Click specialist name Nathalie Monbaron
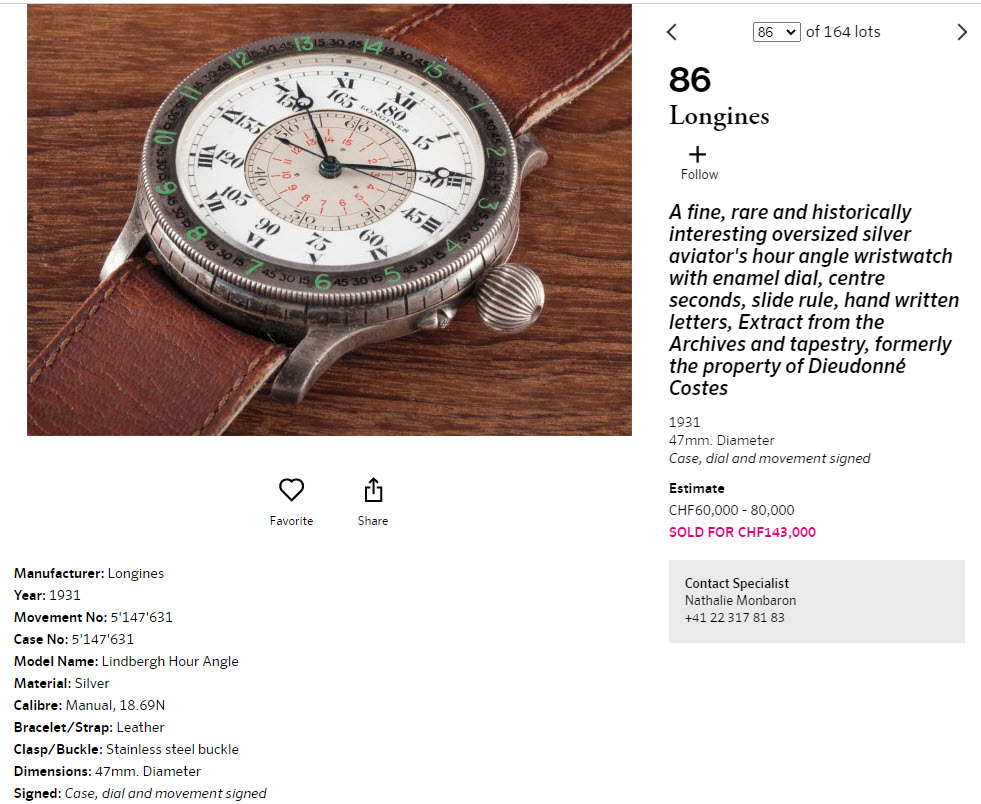981x804 pixels. click(x=740, y=601)
